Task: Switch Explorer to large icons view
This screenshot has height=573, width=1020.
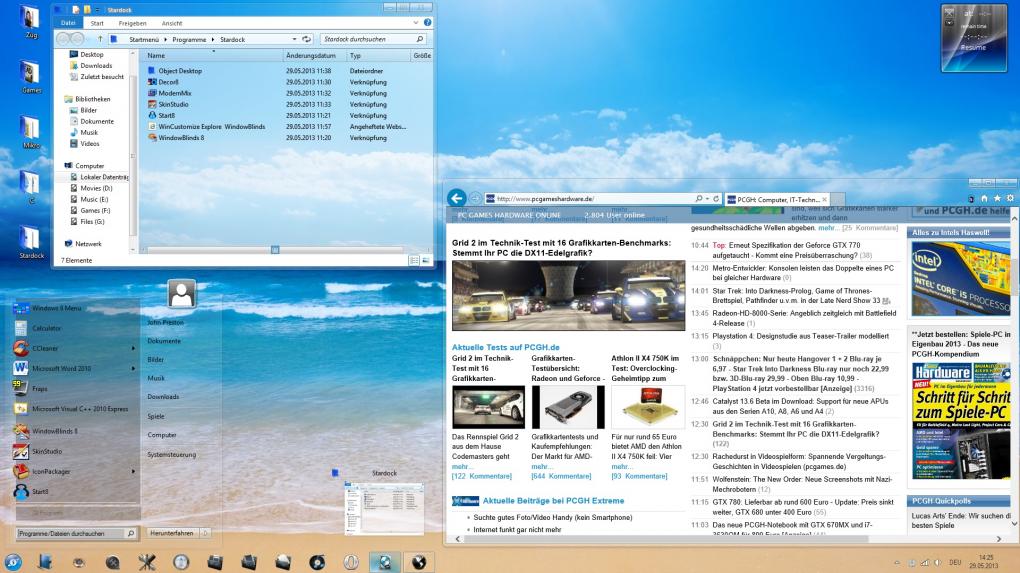Action: [425, 260]
